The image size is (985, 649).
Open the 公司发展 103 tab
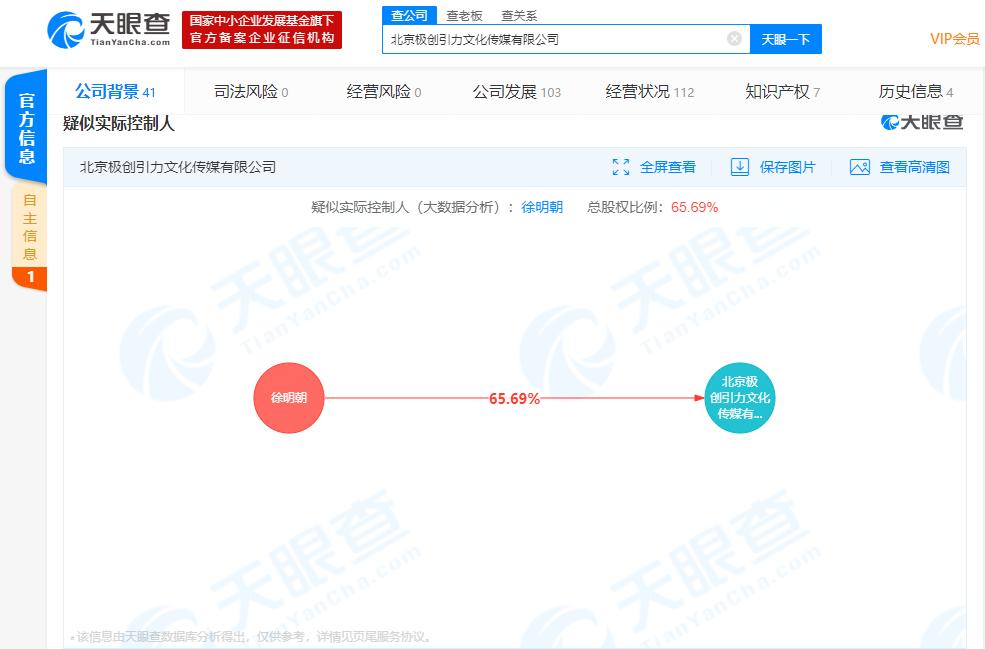(x=516, y=92)
